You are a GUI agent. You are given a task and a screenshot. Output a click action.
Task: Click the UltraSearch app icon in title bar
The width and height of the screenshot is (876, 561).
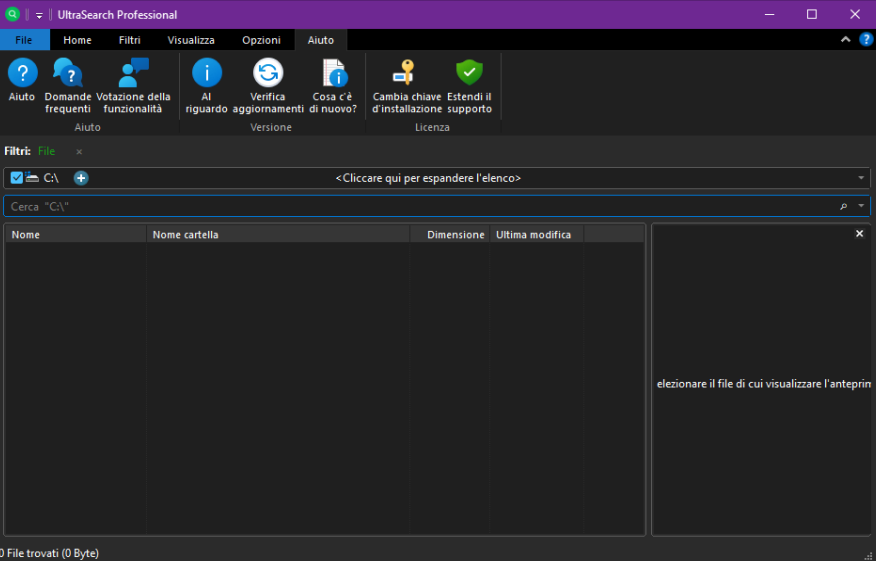12,15
